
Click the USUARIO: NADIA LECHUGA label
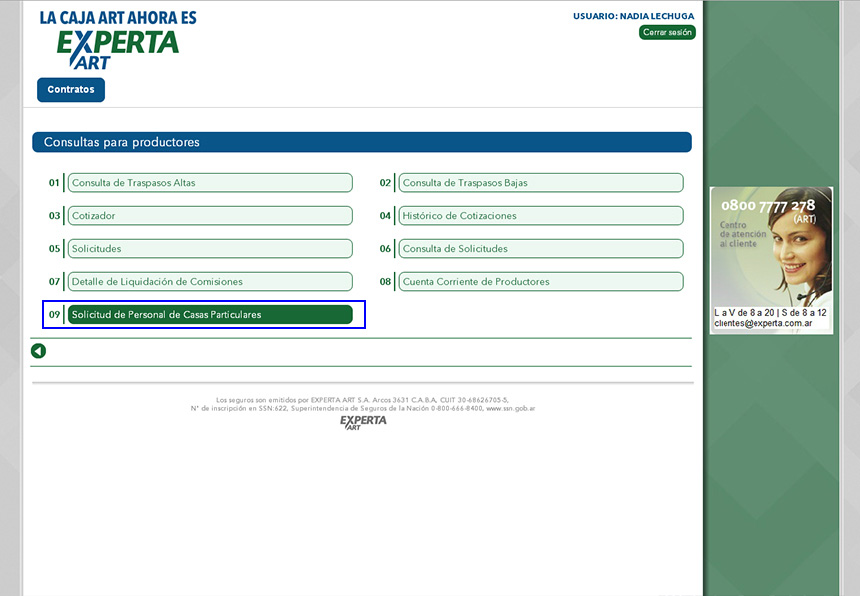tap(633, 16)
